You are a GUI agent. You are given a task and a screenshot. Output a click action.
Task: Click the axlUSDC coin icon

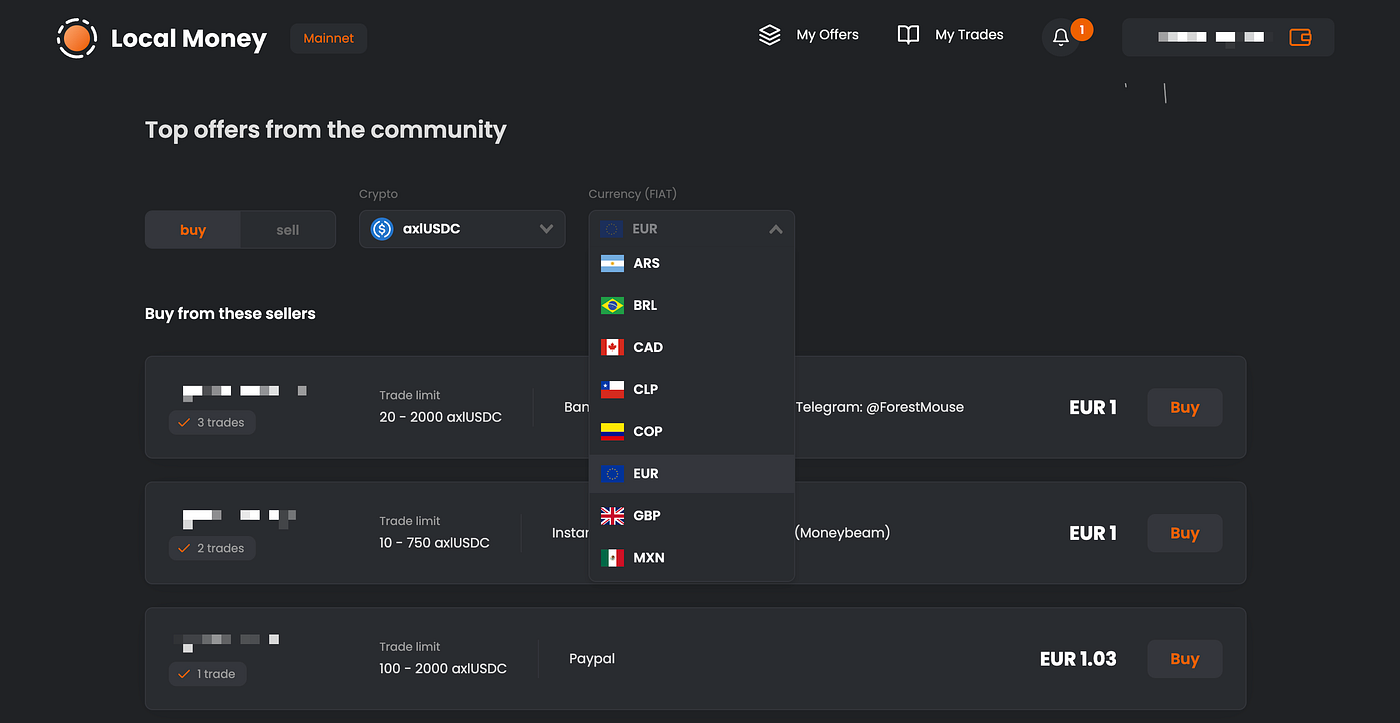381,229
